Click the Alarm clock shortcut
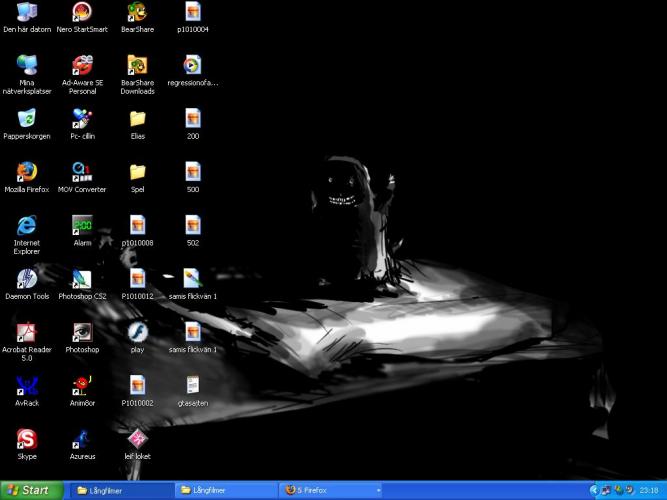Image resolution: width=667 pixels, height=500 pixels. (82, 225)
